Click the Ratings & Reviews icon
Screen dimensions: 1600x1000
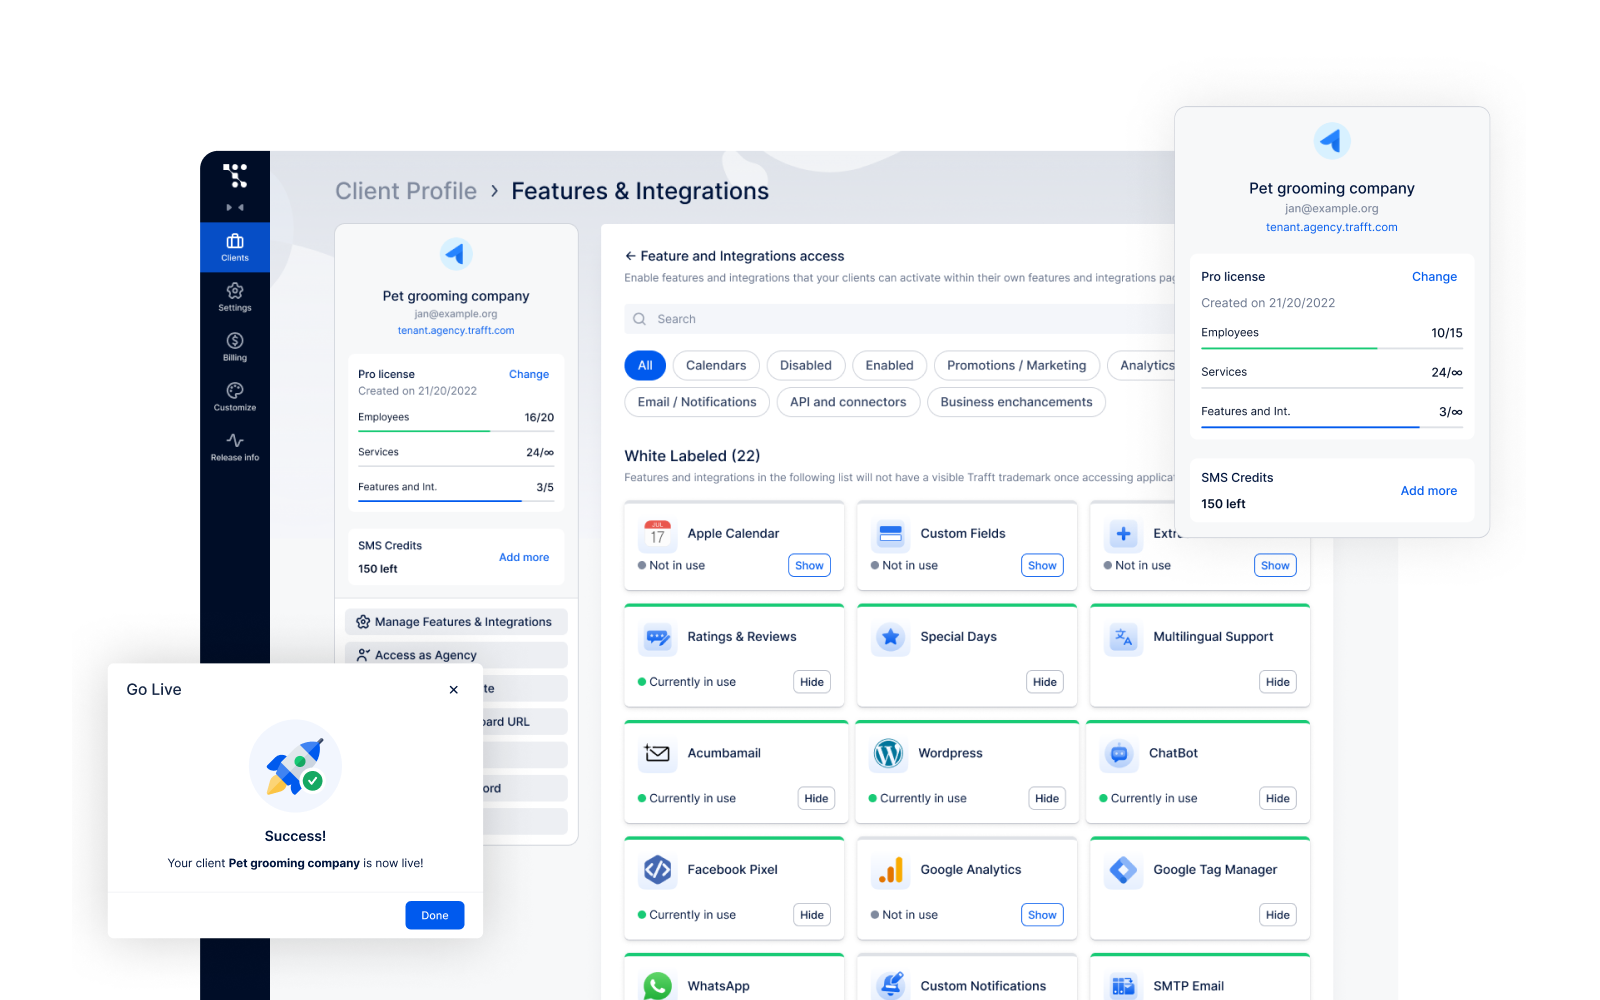657,637
